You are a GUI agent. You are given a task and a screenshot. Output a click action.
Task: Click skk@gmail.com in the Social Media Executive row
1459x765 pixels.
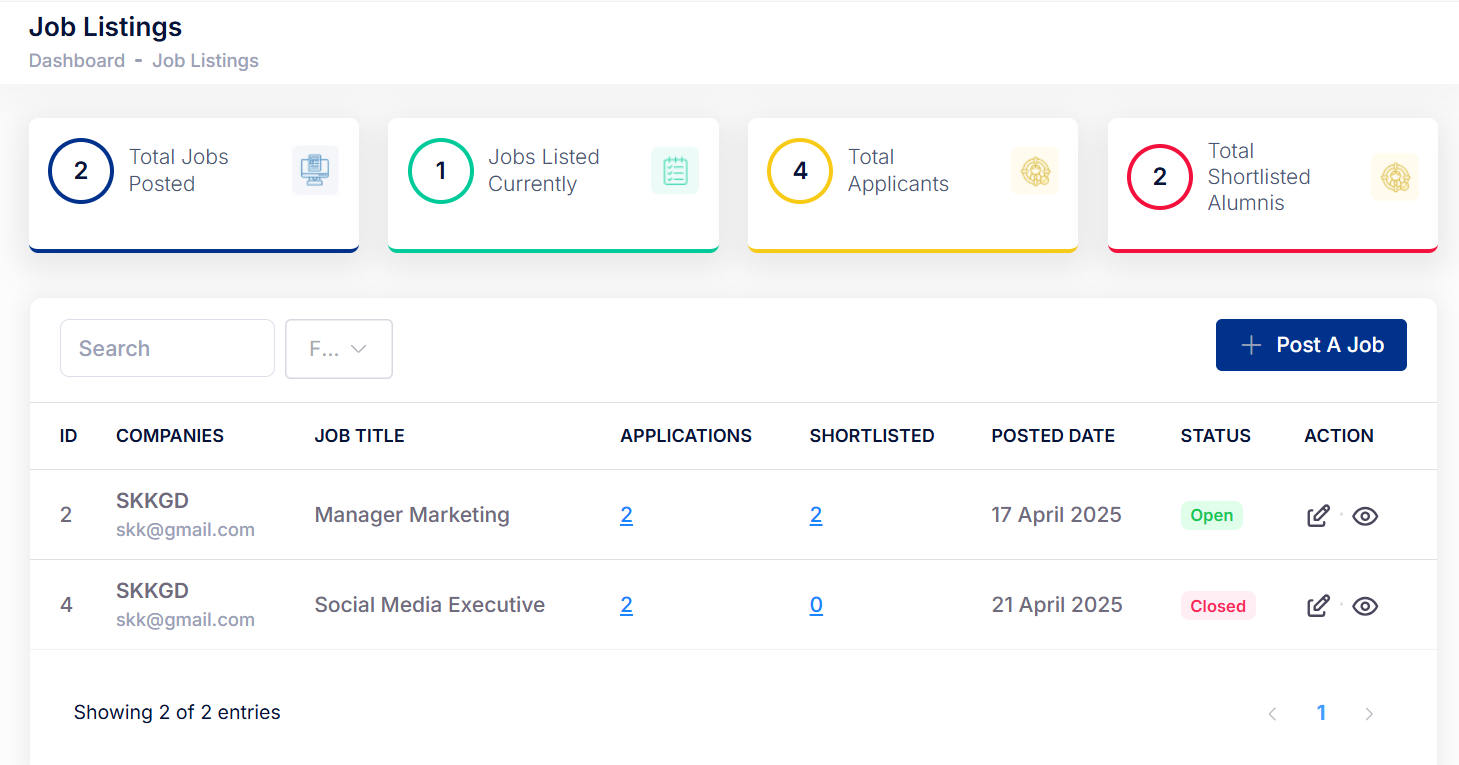tap(185, 620)
